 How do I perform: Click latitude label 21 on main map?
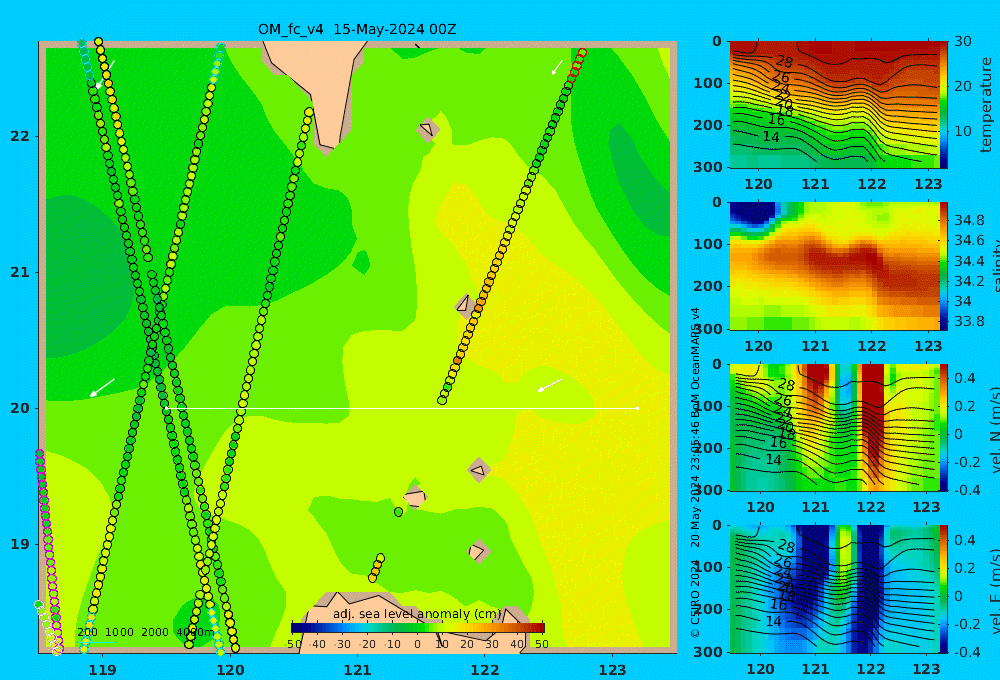(20, 272)
